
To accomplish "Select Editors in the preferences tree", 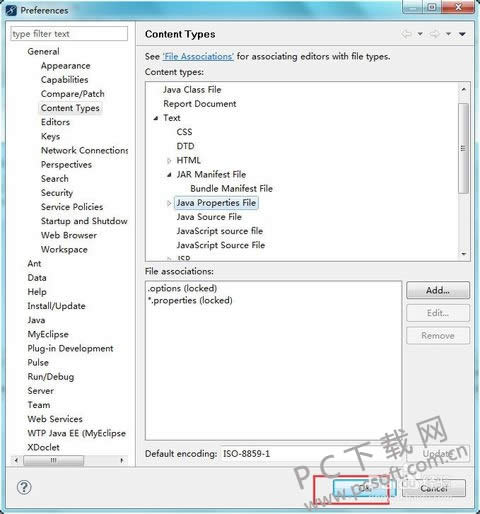I will click(x=55, y=122).
